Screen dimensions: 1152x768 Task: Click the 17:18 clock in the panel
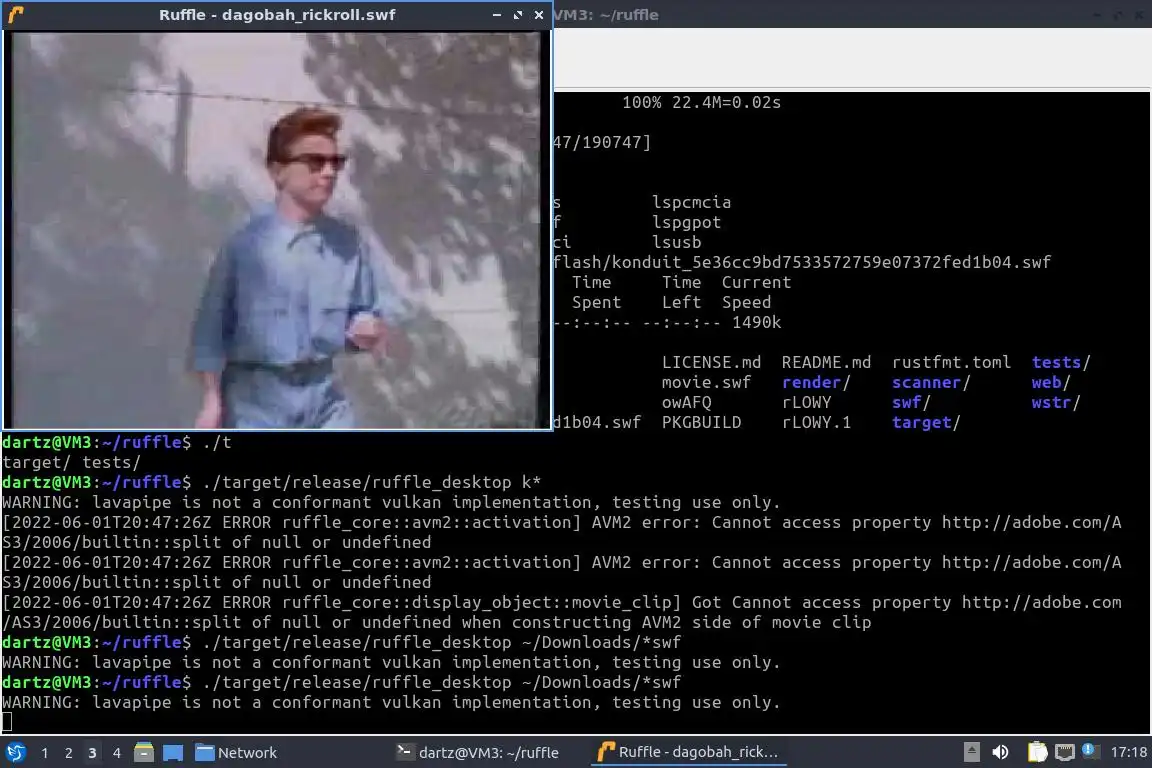coord(1128,752)
